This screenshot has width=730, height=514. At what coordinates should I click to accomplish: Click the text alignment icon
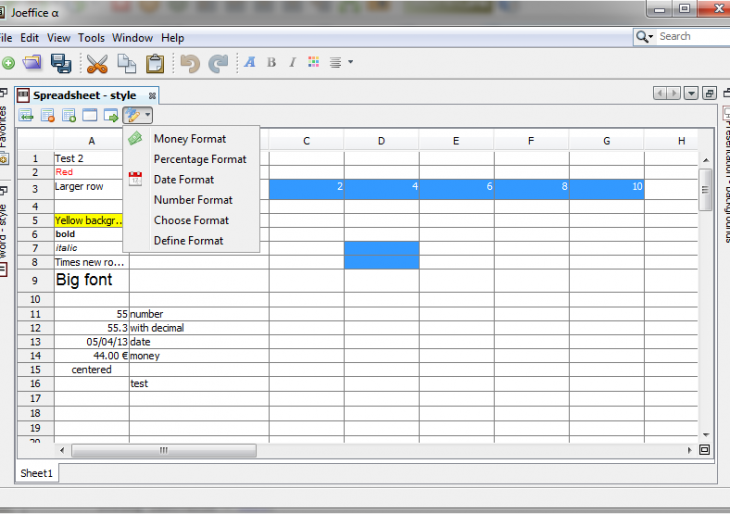pos(335,62)
